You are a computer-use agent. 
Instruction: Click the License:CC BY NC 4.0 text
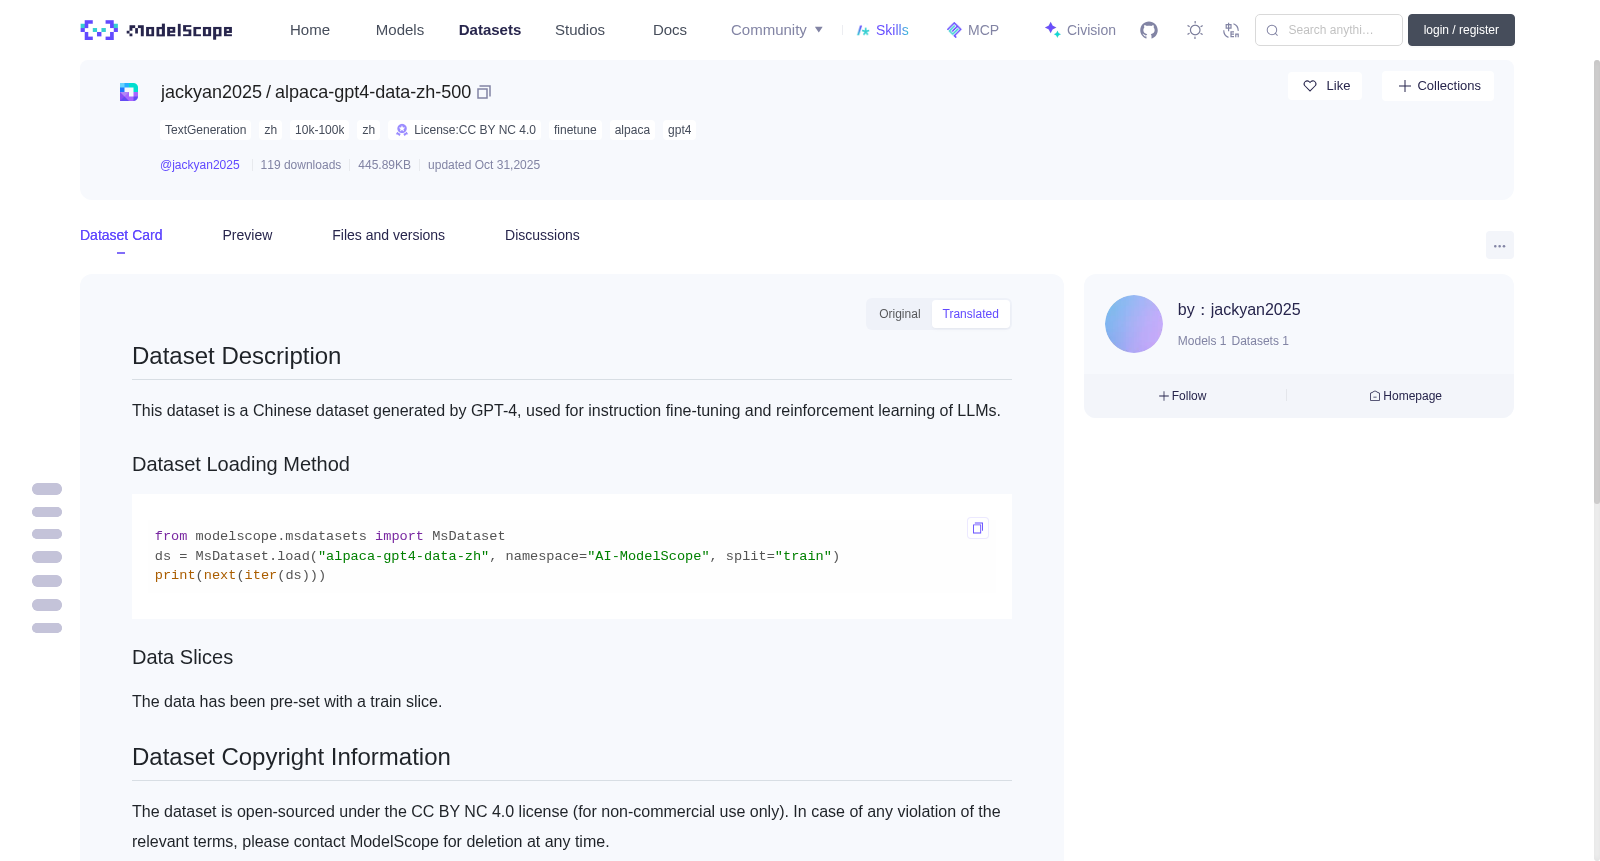click(x=475, y=130)
